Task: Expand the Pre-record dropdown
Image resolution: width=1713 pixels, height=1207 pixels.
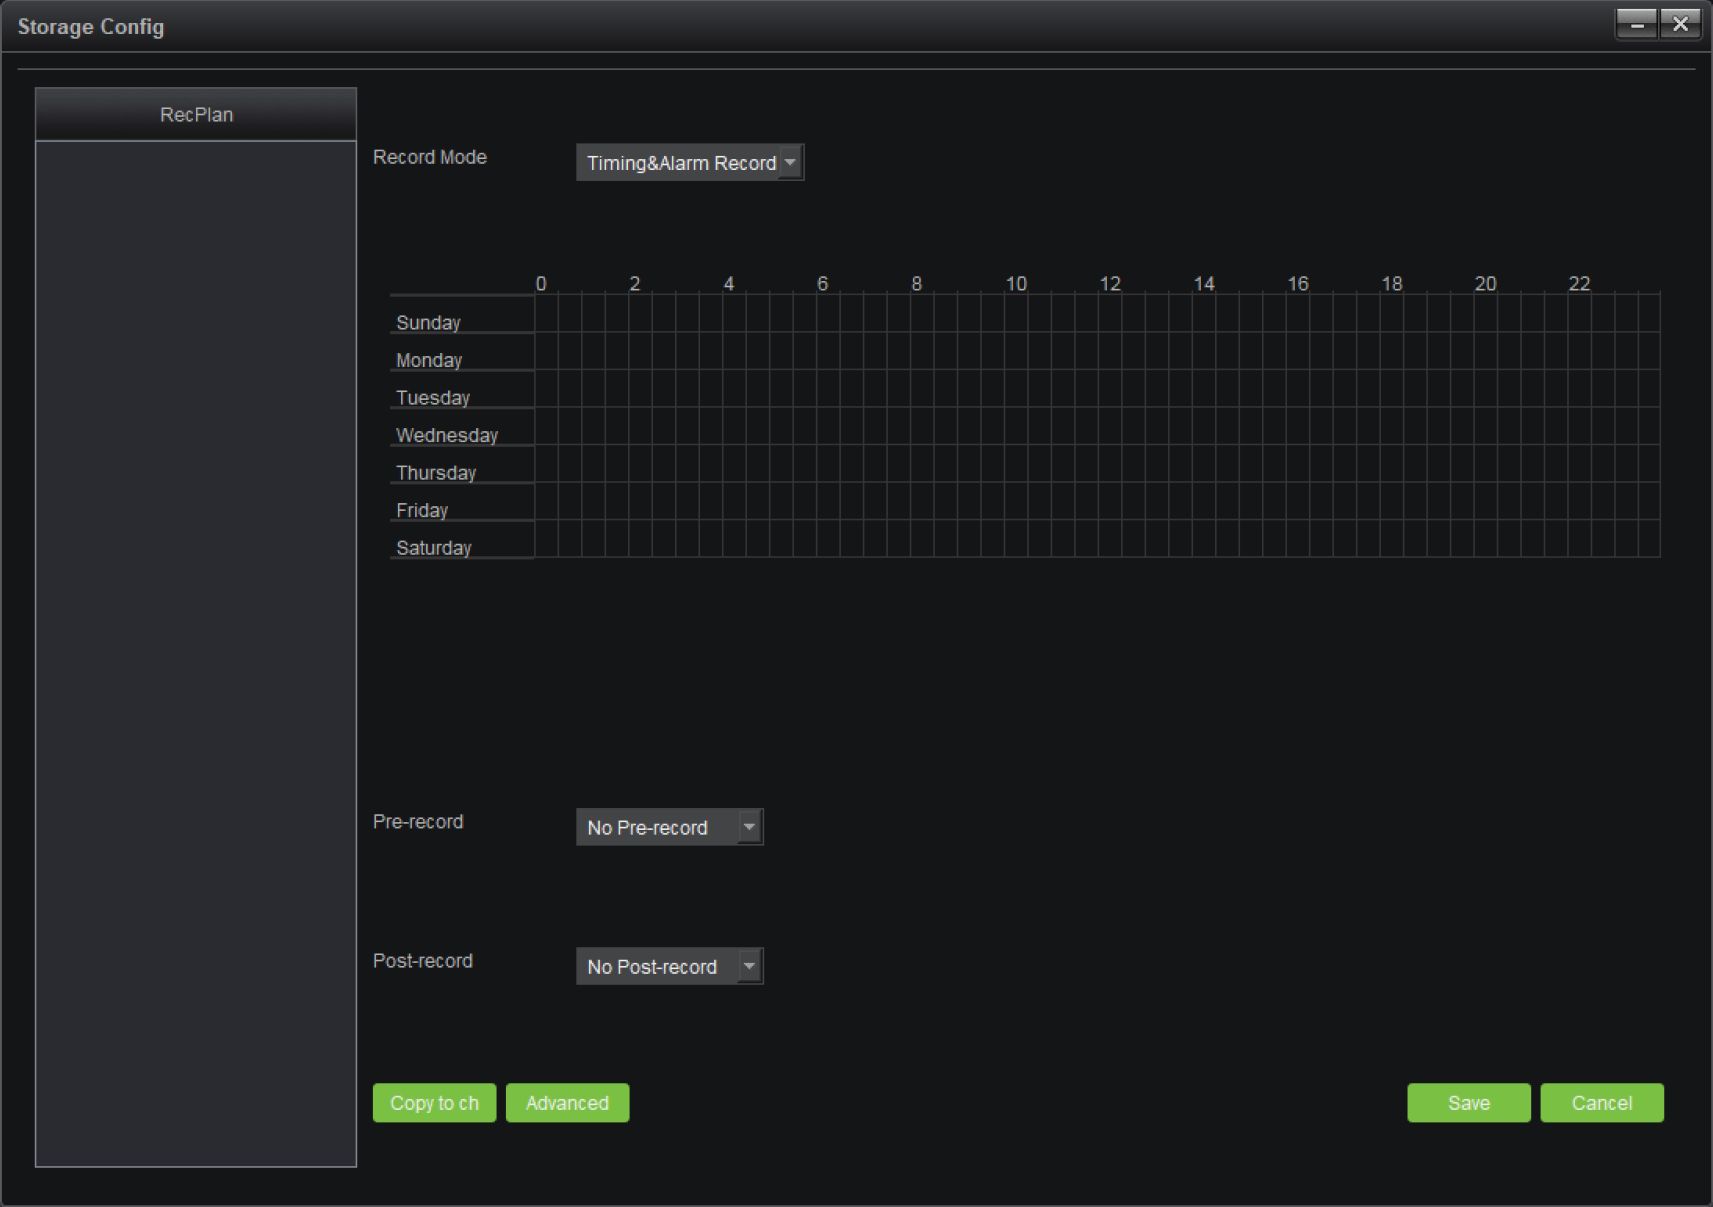Action: click(669, 827)
